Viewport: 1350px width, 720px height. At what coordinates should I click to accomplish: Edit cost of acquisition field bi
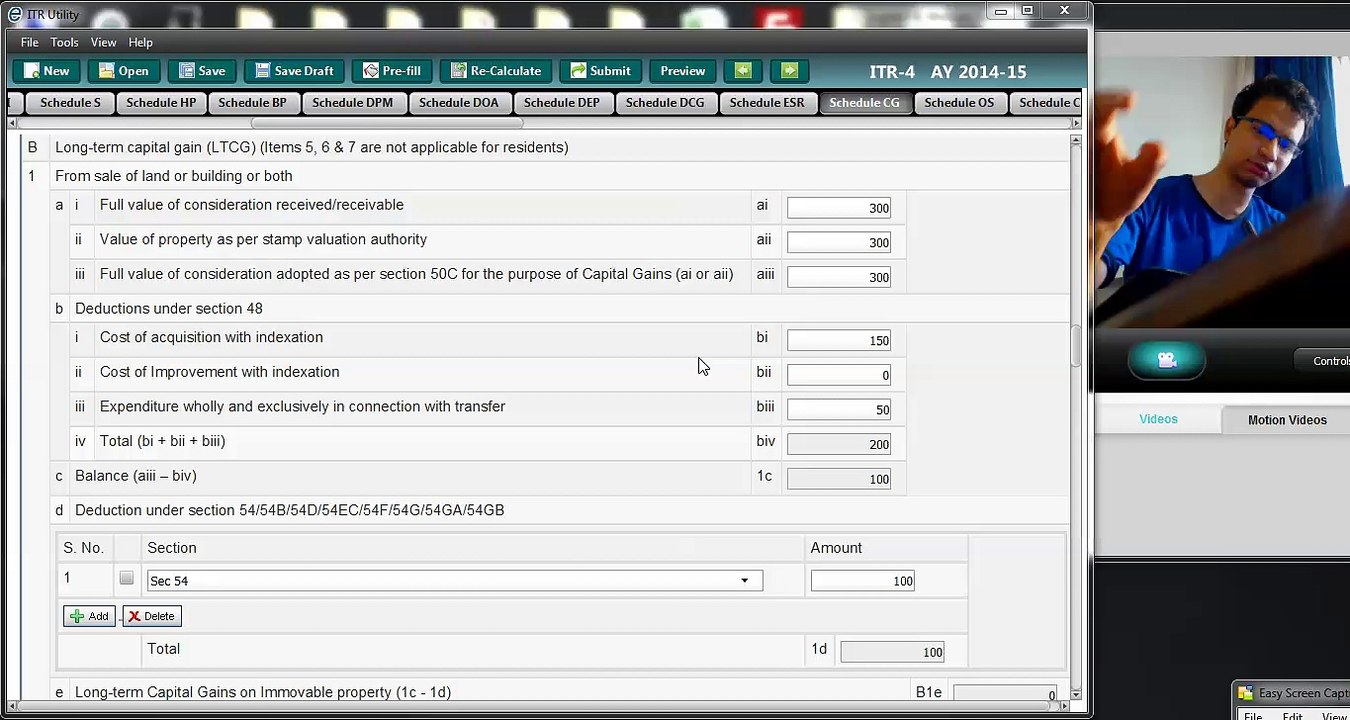(839, 340)
